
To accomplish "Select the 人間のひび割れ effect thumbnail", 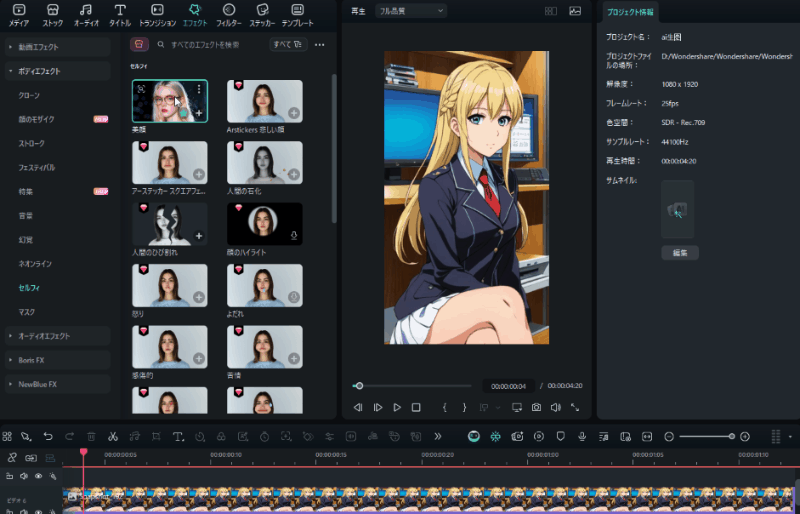I will [x=169, y=224].
